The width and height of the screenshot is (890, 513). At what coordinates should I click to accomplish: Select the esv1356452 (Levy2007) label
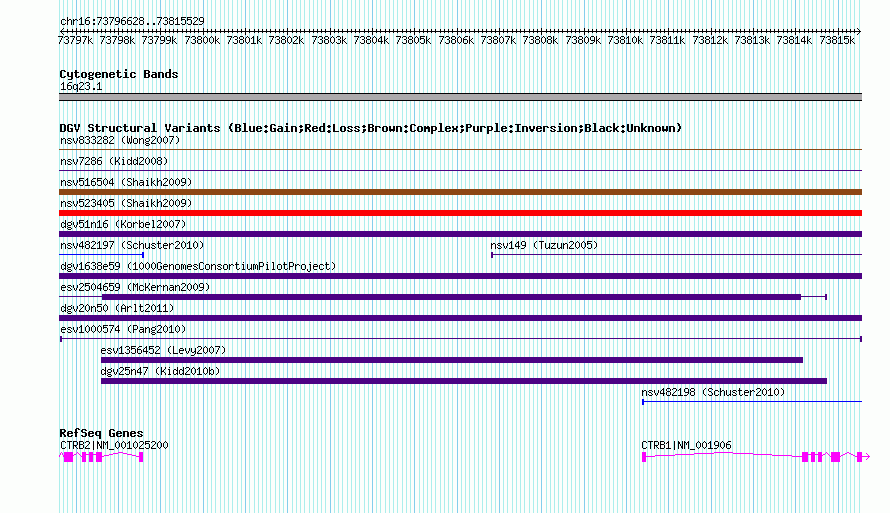click(163, 350)
